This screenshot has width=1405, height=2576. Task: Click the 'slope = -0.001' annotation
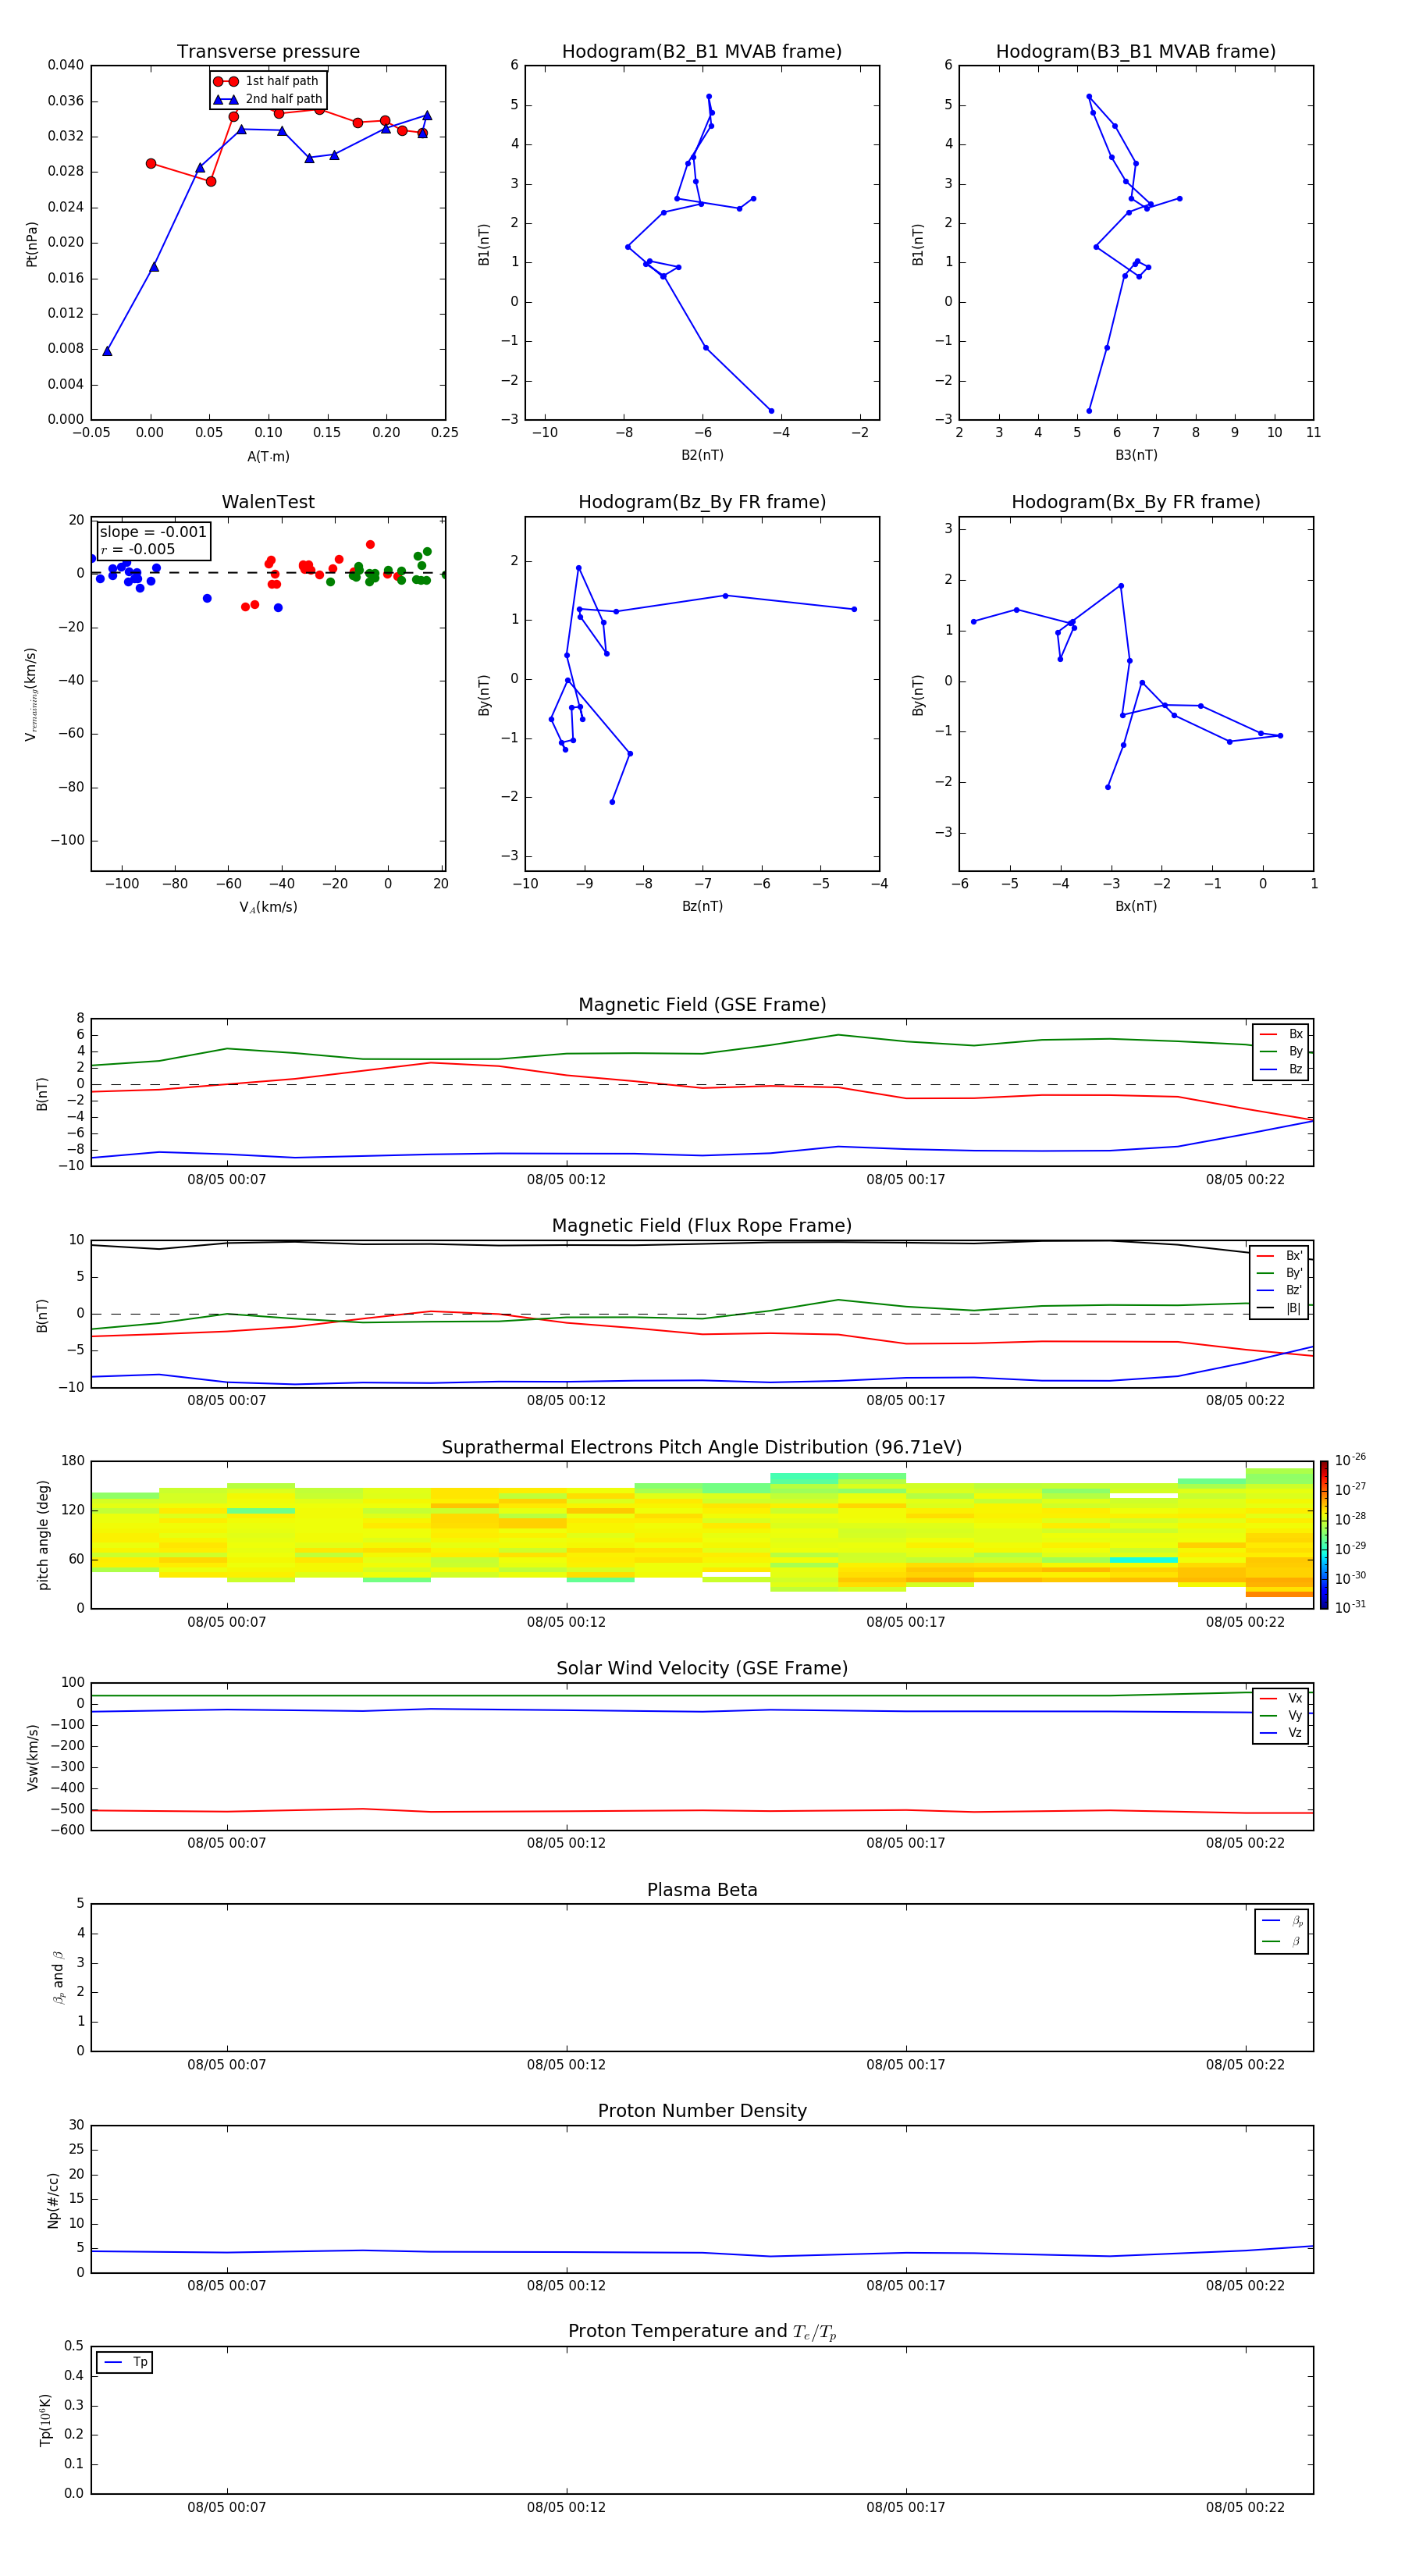[153, 532]
